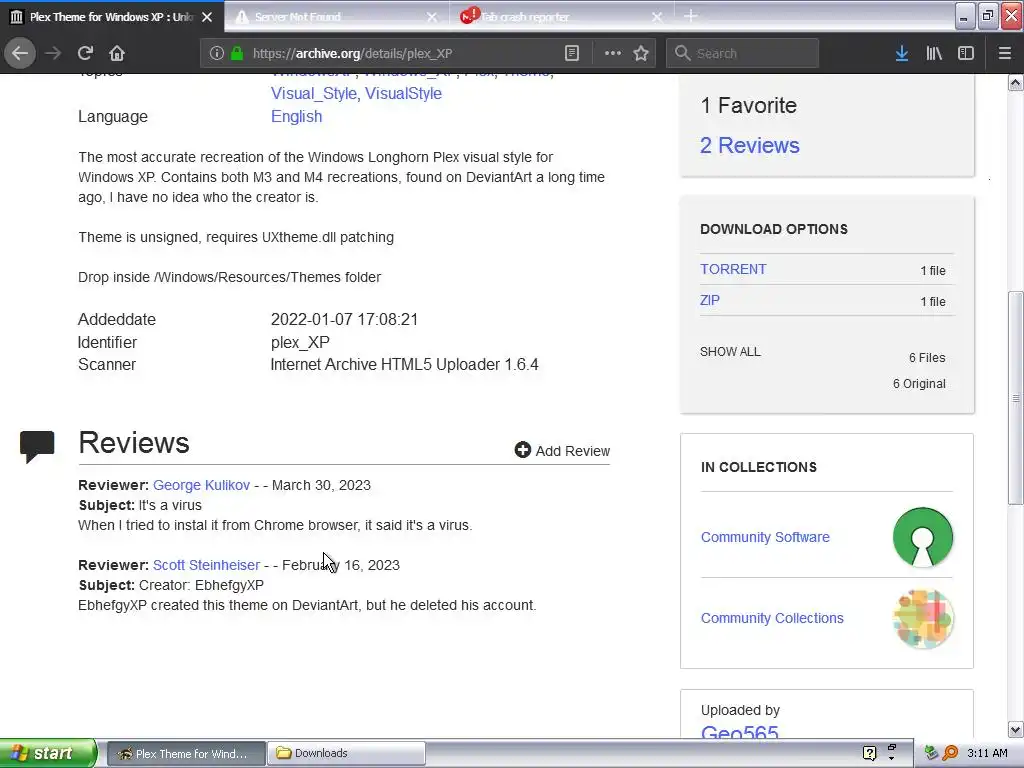The width and height of the screenshot is (1024, 768).
Task: Select identifier value 'plex_XP'
Action: pos(300,342)
